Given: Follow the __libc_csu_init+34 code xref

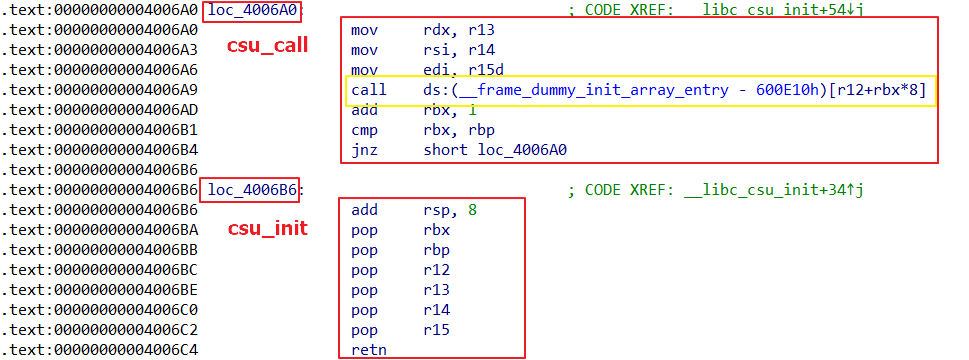Looking at the screenshot, I should tap(774, 190).
